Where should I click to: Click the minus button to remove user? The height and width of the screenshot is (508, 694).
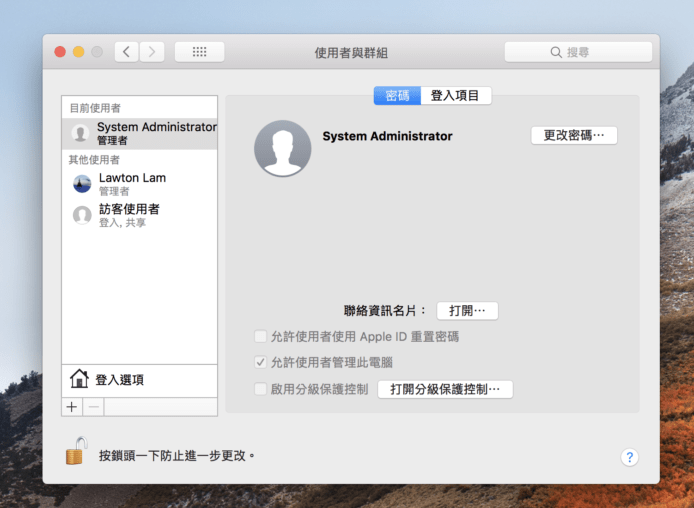coord(93,407)
